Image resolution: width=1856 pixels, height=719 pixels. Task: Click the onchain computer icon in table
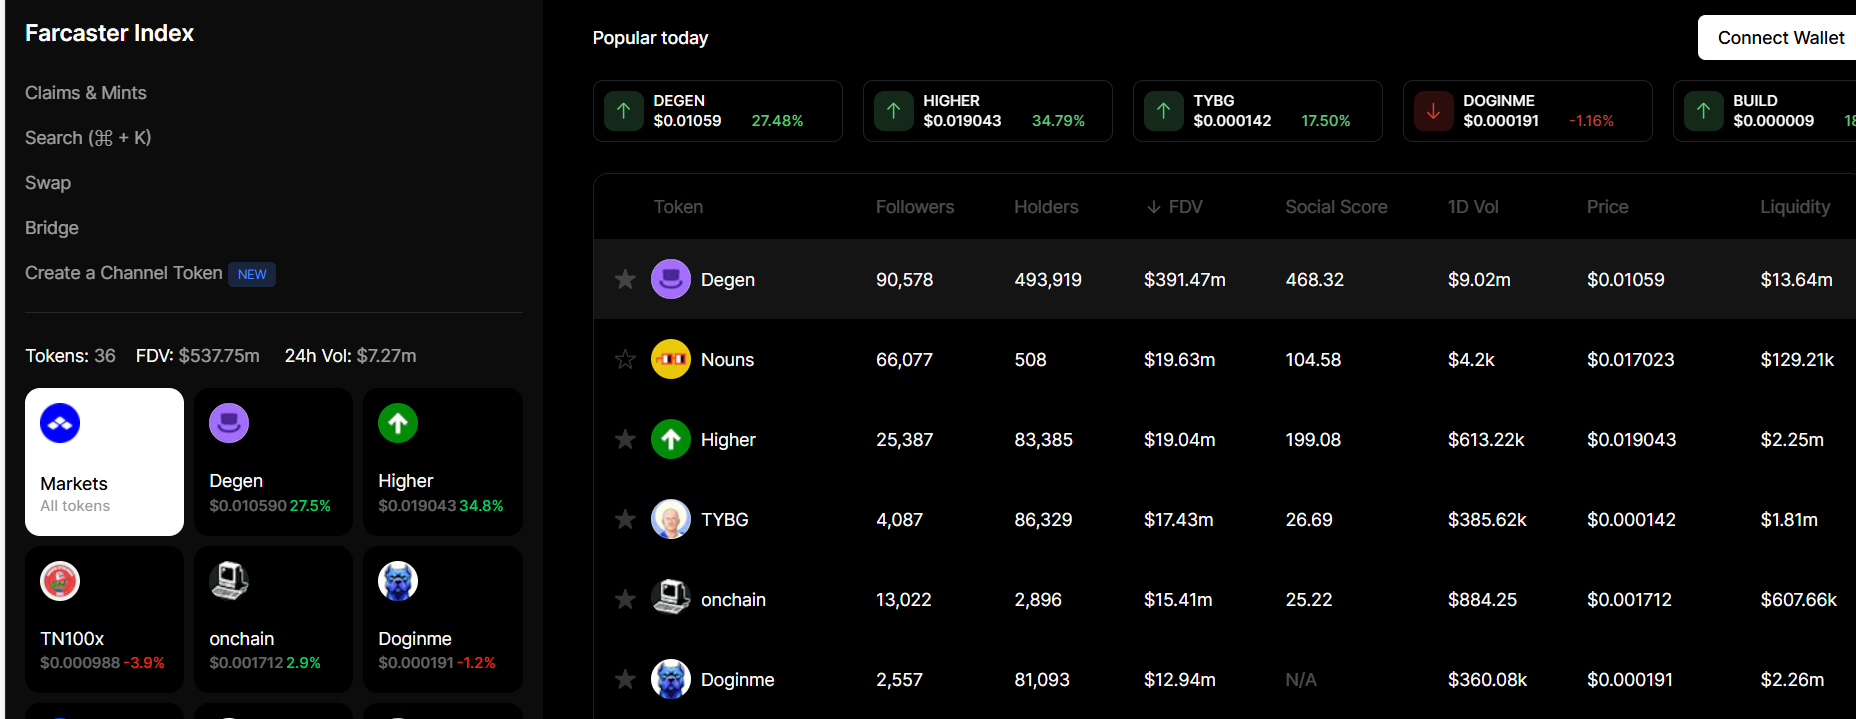click(x=670, y=598)
